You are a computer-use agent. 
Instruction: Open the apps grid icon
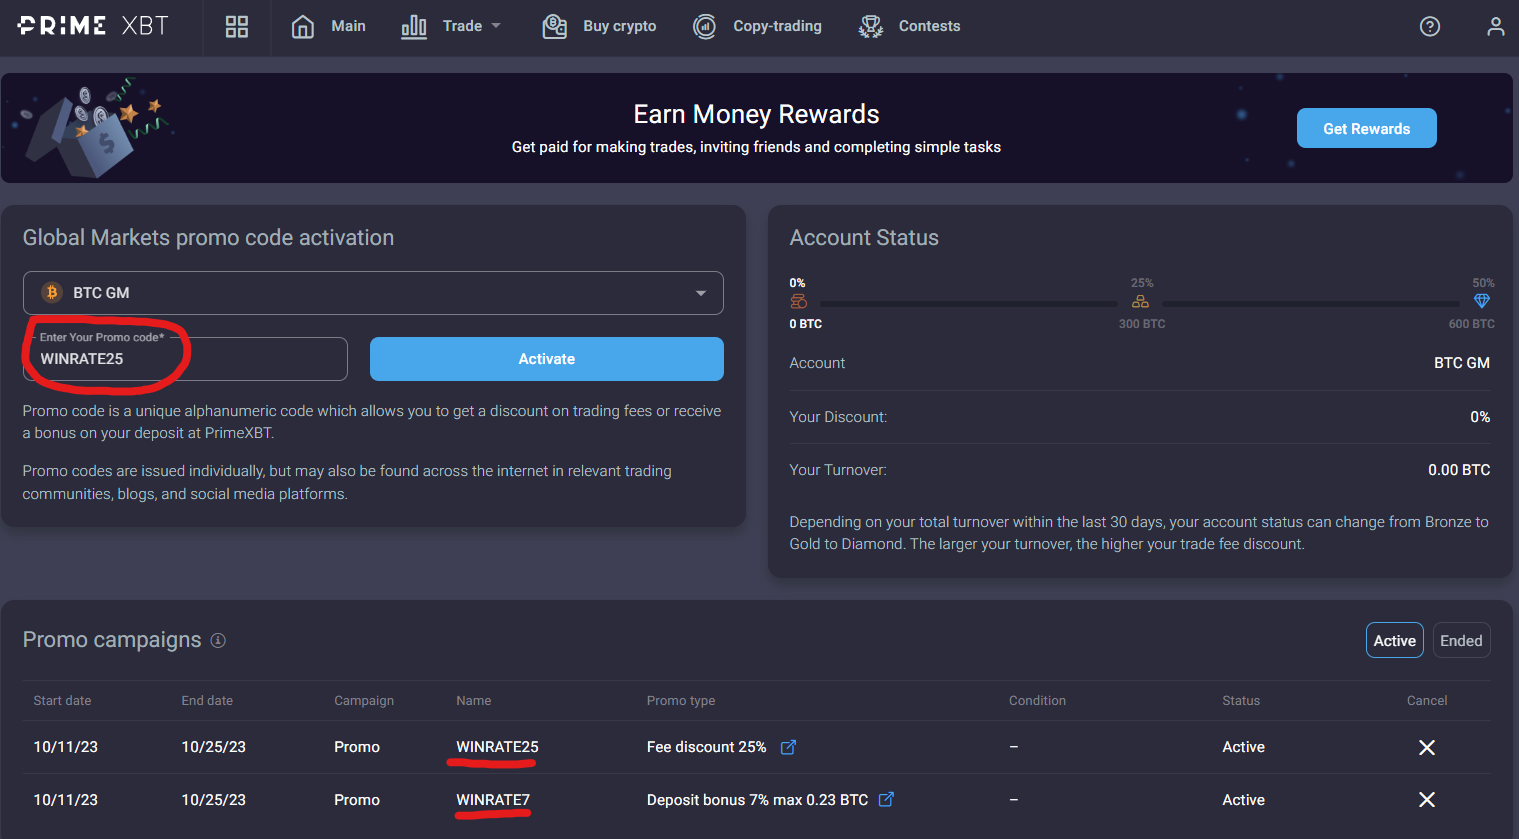[237, 27]
